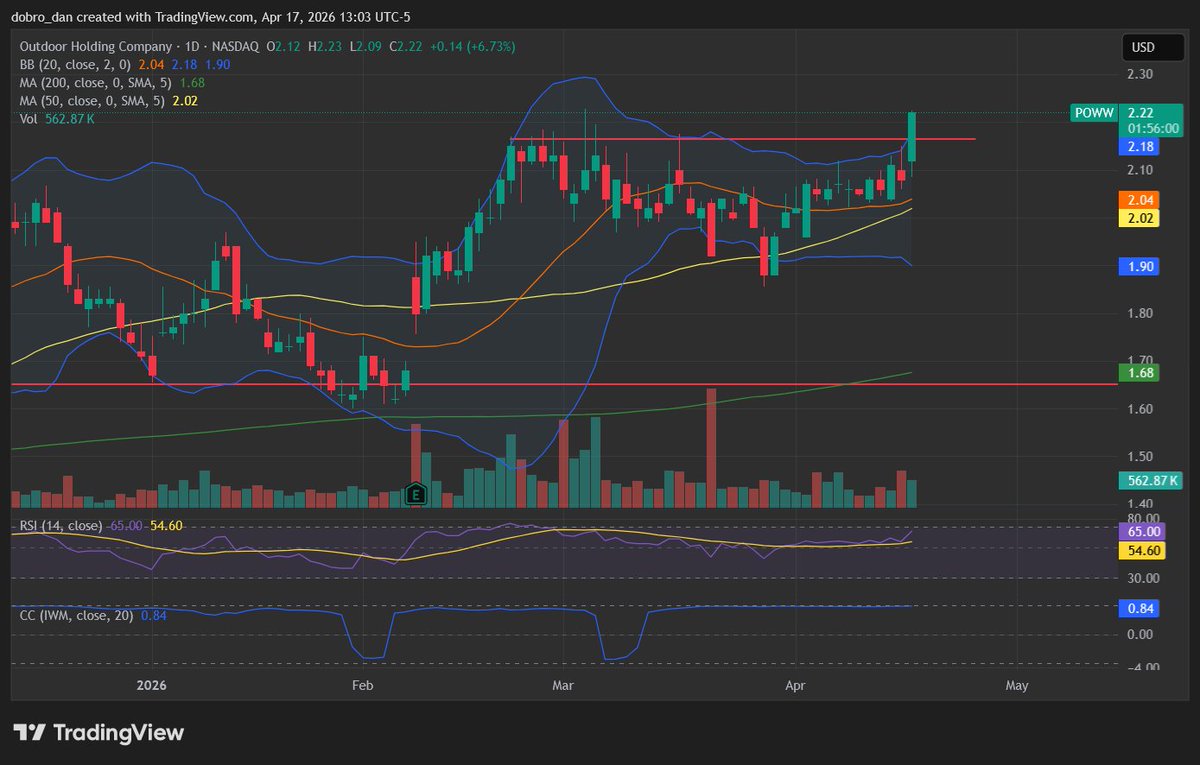Click the earnings 'E' marker on the chart

[x=416, y=494]
